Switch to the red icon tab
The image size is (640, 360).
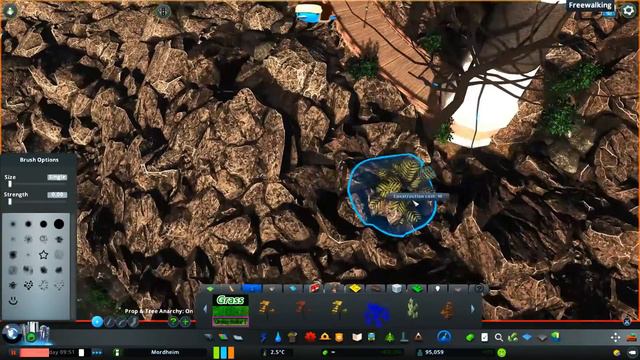(314, 289)
